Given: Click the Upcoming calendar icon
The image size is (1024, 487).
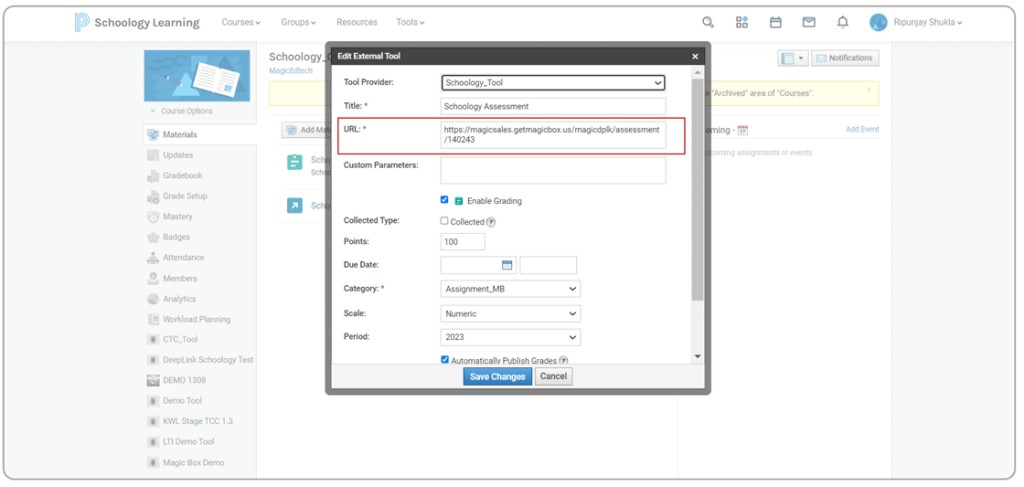Looking at the screenshot, I should (x=743, y=131).
